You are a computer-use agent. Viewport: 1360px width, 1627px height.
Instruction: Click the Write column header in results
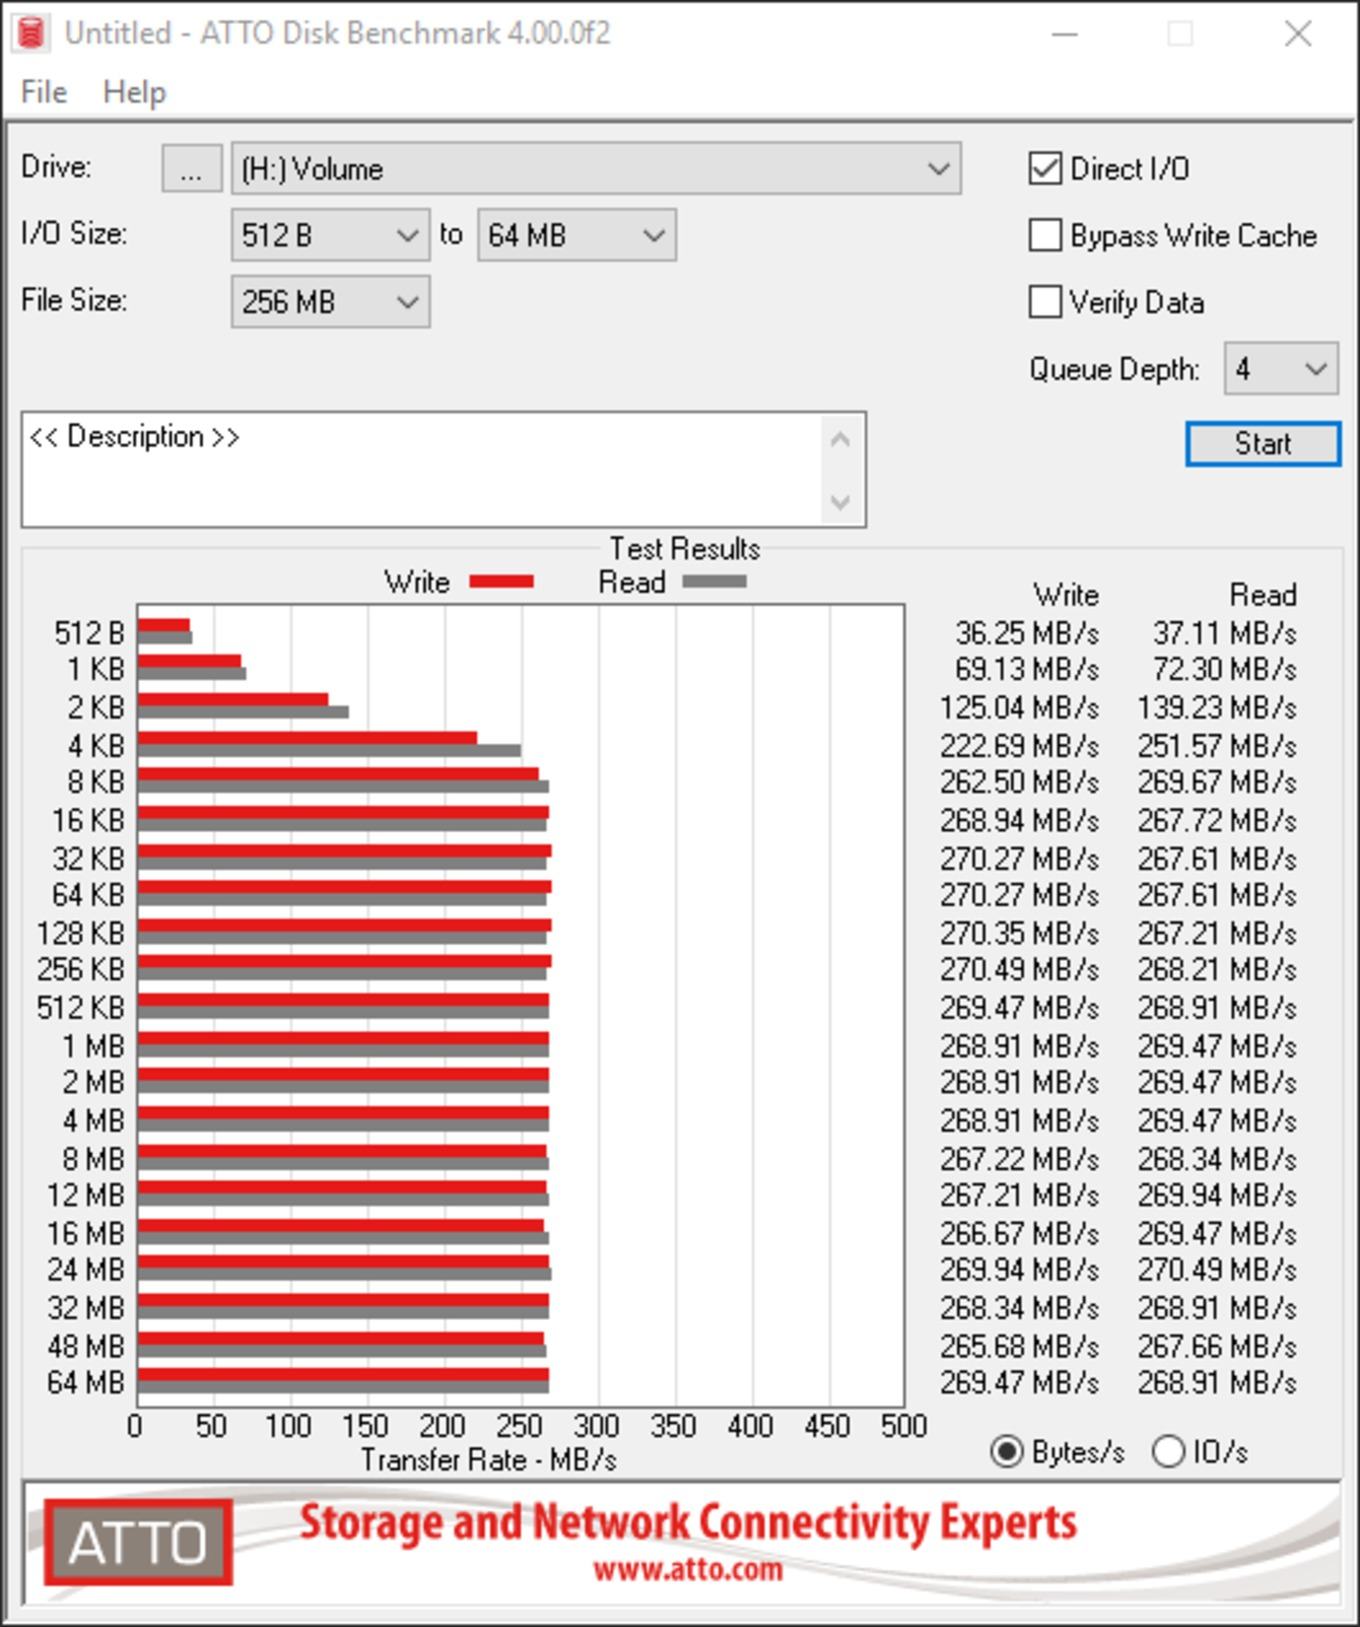click(x=1066, y=595)
